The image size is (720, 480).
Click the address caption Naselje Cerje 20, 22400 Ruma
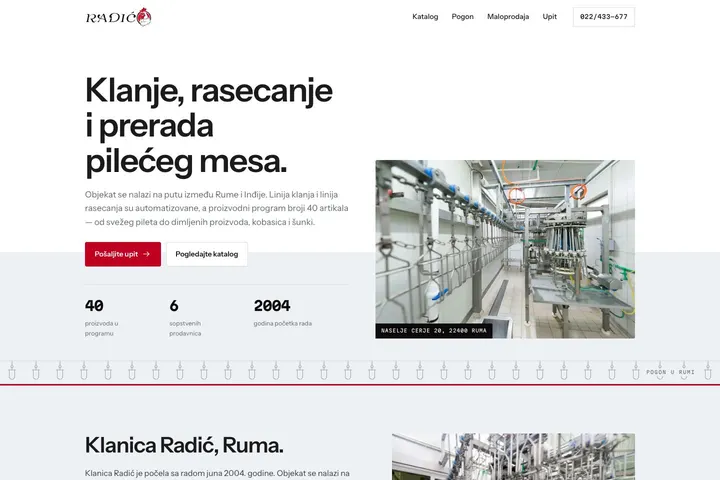tap(433, 331)
